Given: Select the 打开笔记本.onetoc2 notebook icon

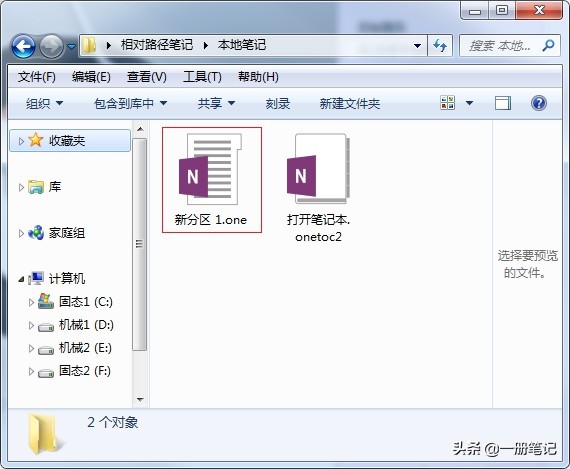Looking at the screenshot, I should [x=318, y=168].
